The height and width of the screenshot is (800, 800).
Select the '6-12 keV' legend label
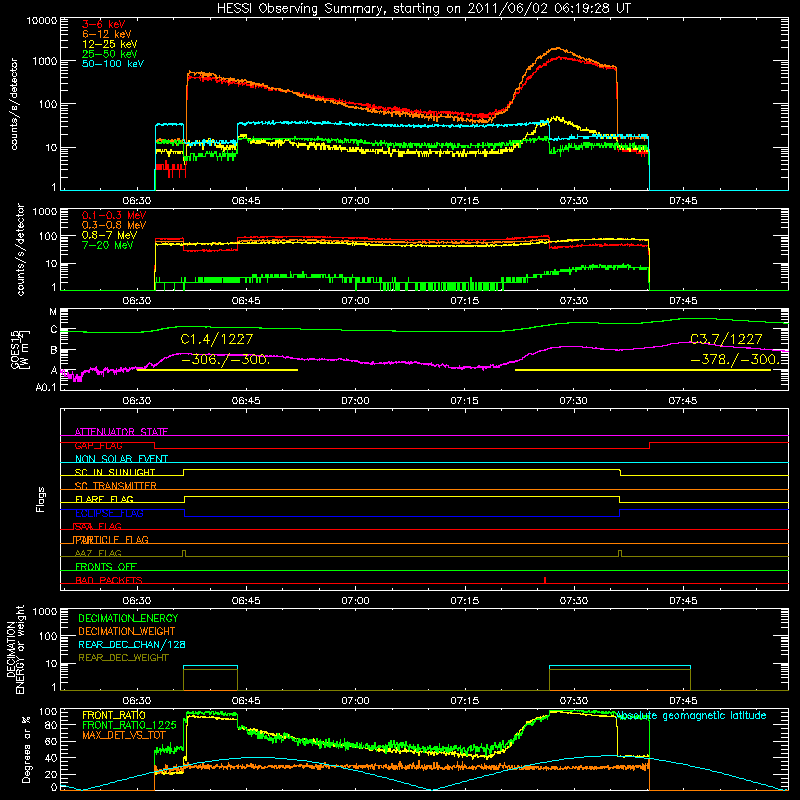107,34
